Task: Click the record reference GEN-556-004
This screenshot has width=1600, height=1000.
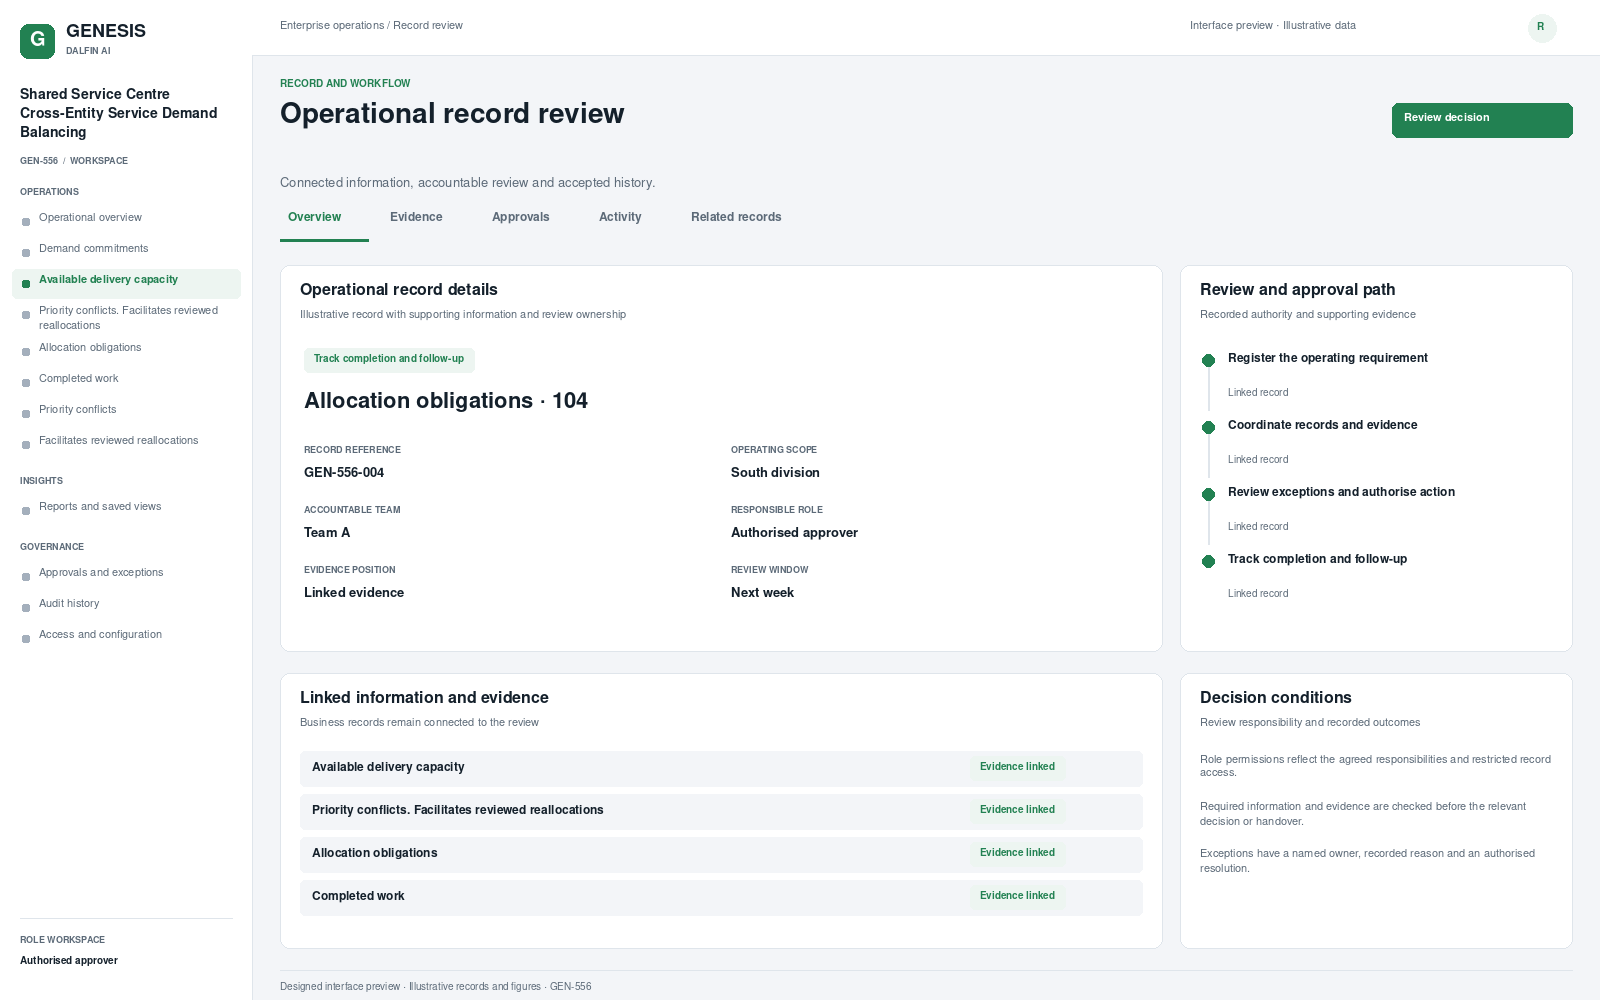Action: click(x=344, y=473)
